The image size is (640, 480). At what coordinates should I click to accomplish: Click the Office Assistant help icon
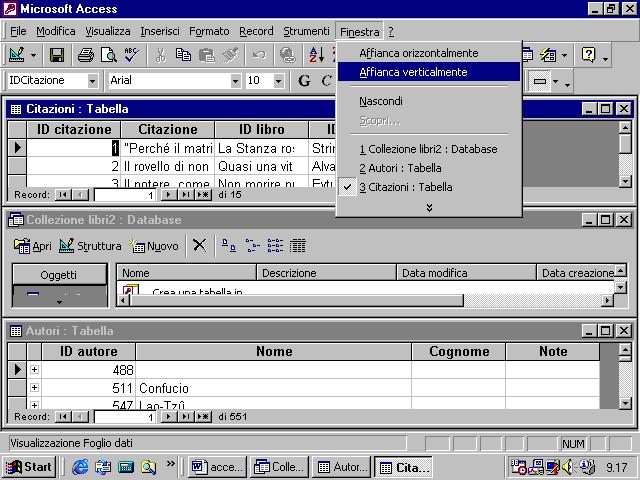[589, 55]
